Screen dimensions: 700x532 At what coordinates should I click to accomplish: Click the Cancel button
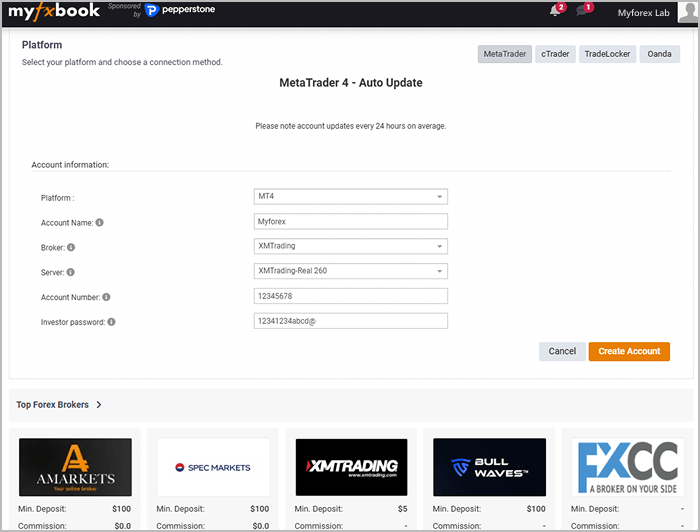tap(562, 351)
